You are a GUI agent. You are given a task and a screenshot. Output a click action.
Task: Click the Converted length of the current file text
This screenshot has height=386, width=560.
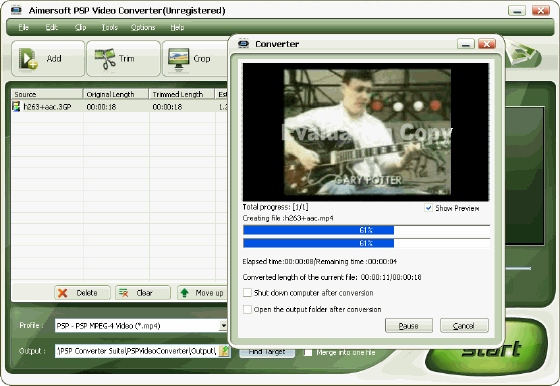tap(332, 277)
